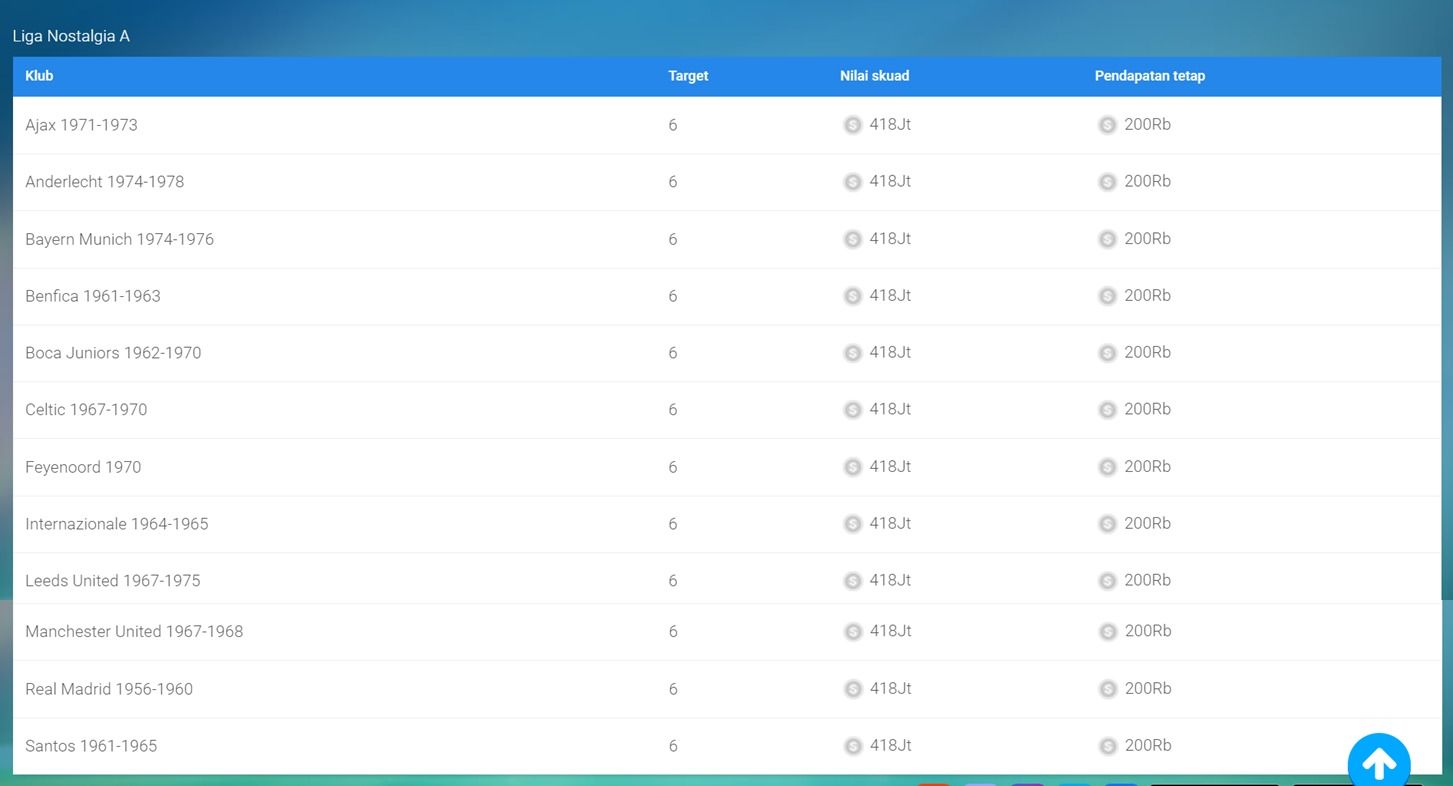The image size is (1453, 786).
Task: Select club Boca Juniors 1962-1970
Action: pos(113,353)
